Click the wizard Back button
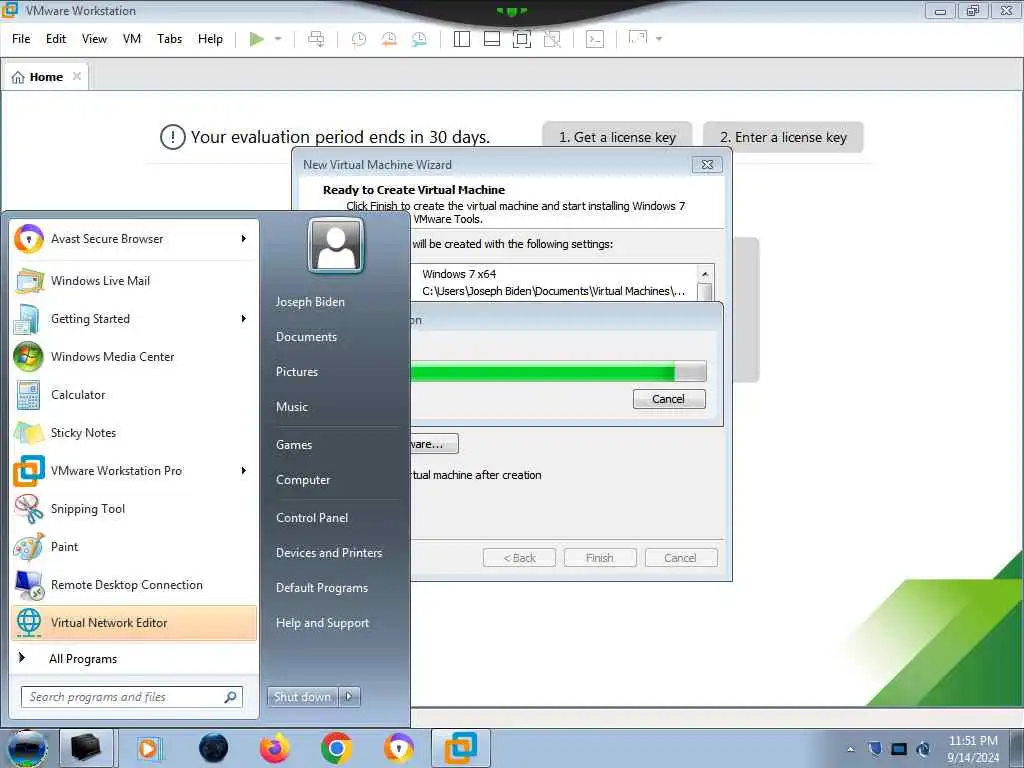 coord(519,558)
